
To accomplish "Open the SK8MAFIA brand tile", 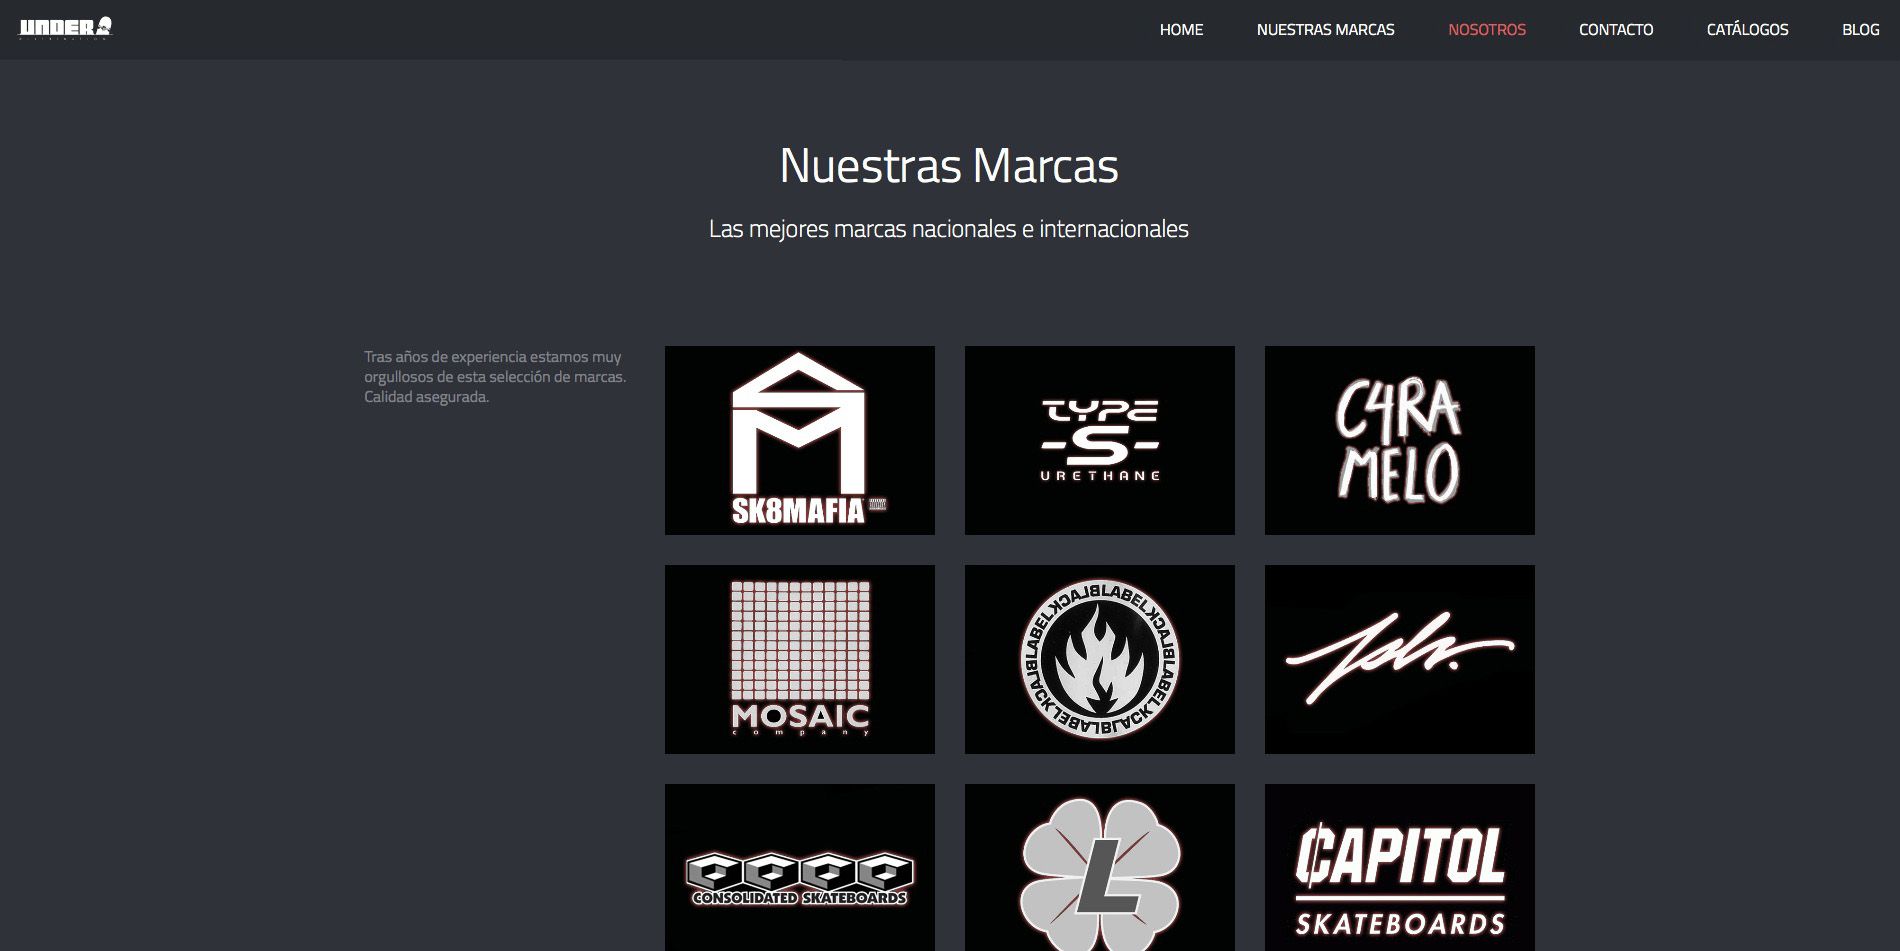I will 800,440.
